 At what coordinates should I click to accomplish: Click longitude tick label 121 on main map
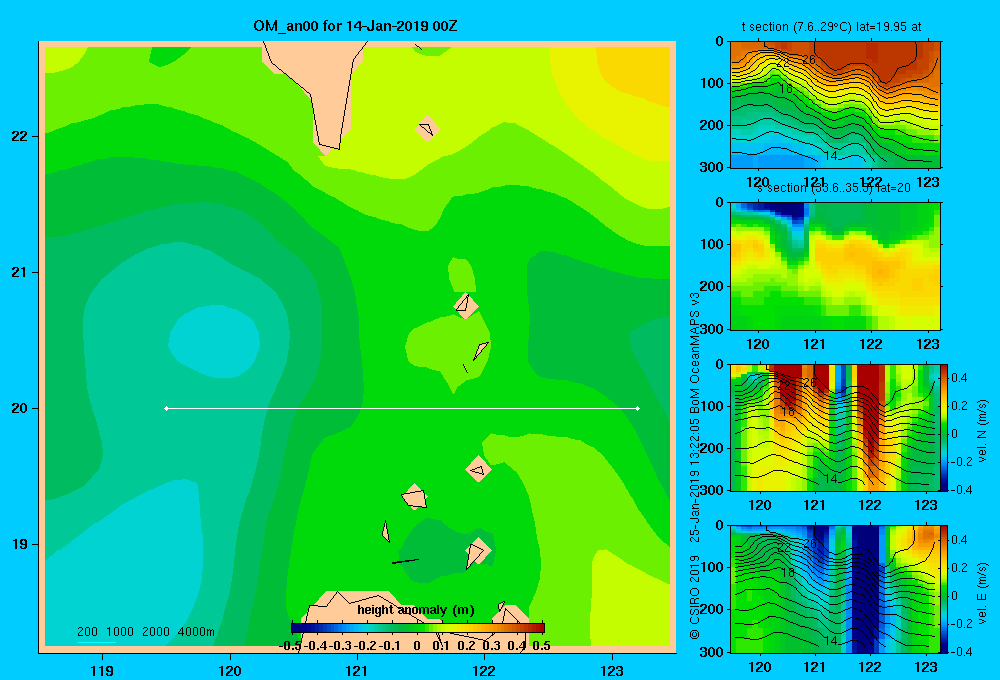click(357, 671)
